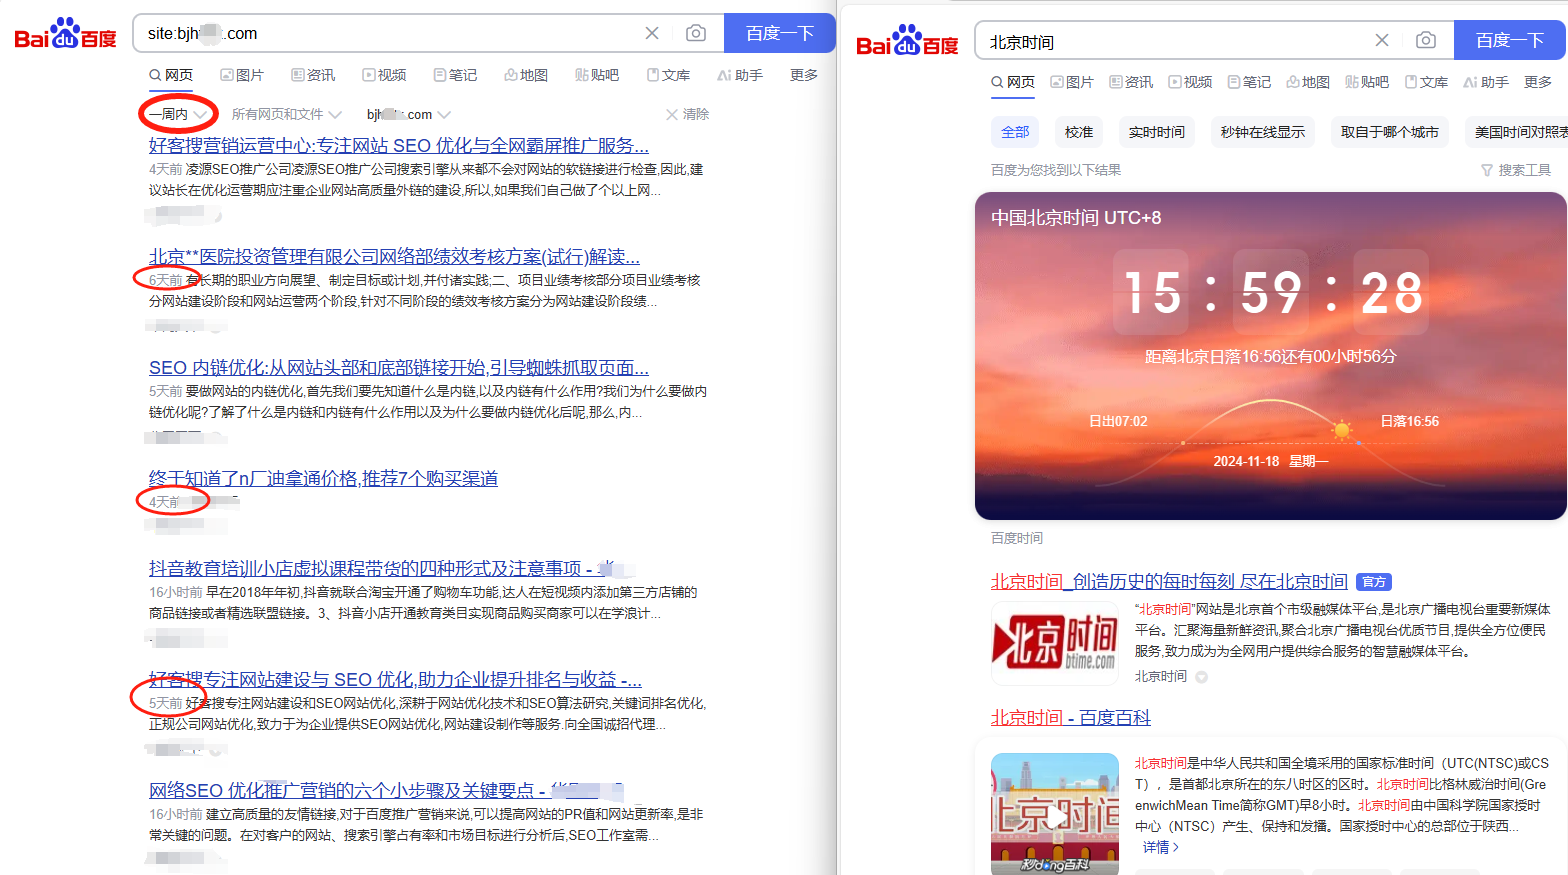Open result 抖音教育培训小店虚拟课程带货
1568x875 pixels.
tap(384, 568)
